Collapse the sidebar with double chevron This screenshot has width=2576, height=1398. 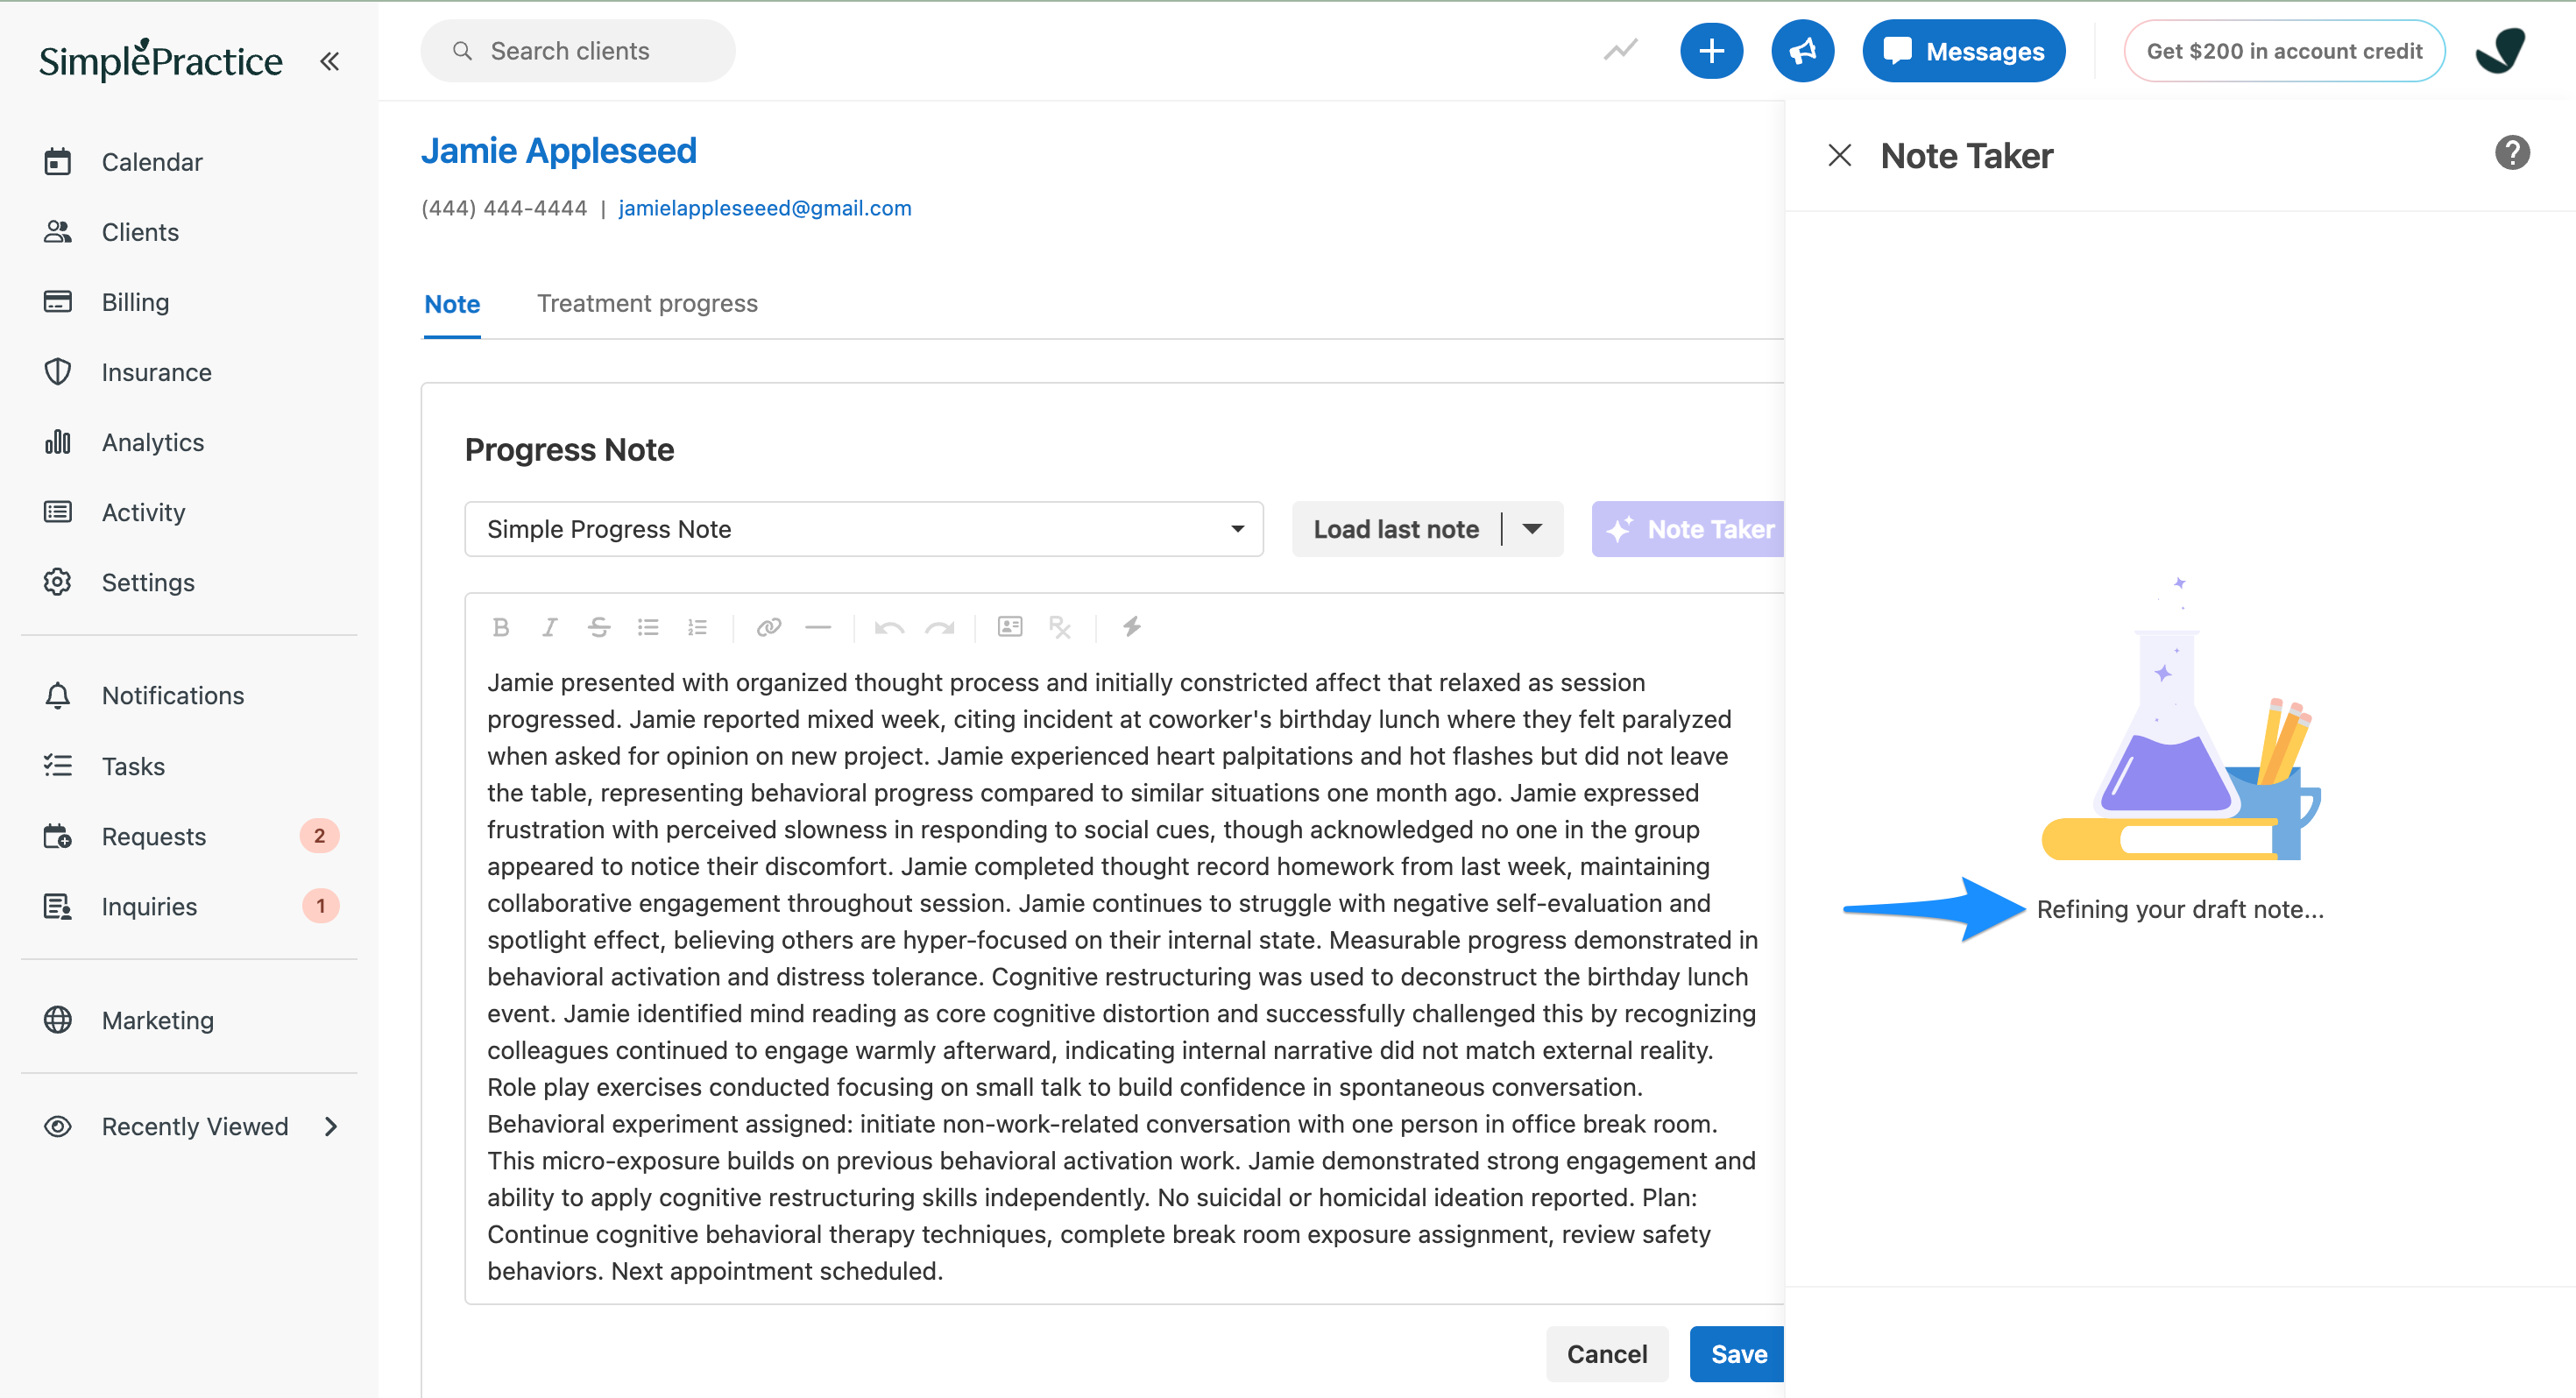[329, 61]
